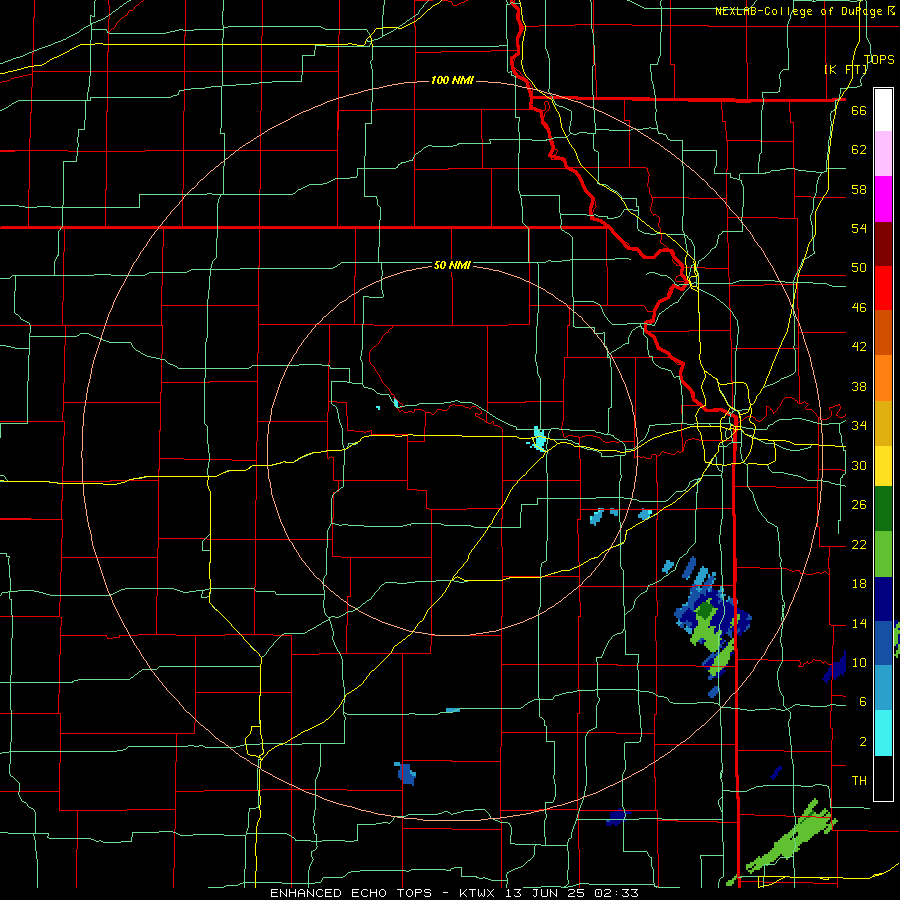Click the "14" legend value

click(859, 623)
